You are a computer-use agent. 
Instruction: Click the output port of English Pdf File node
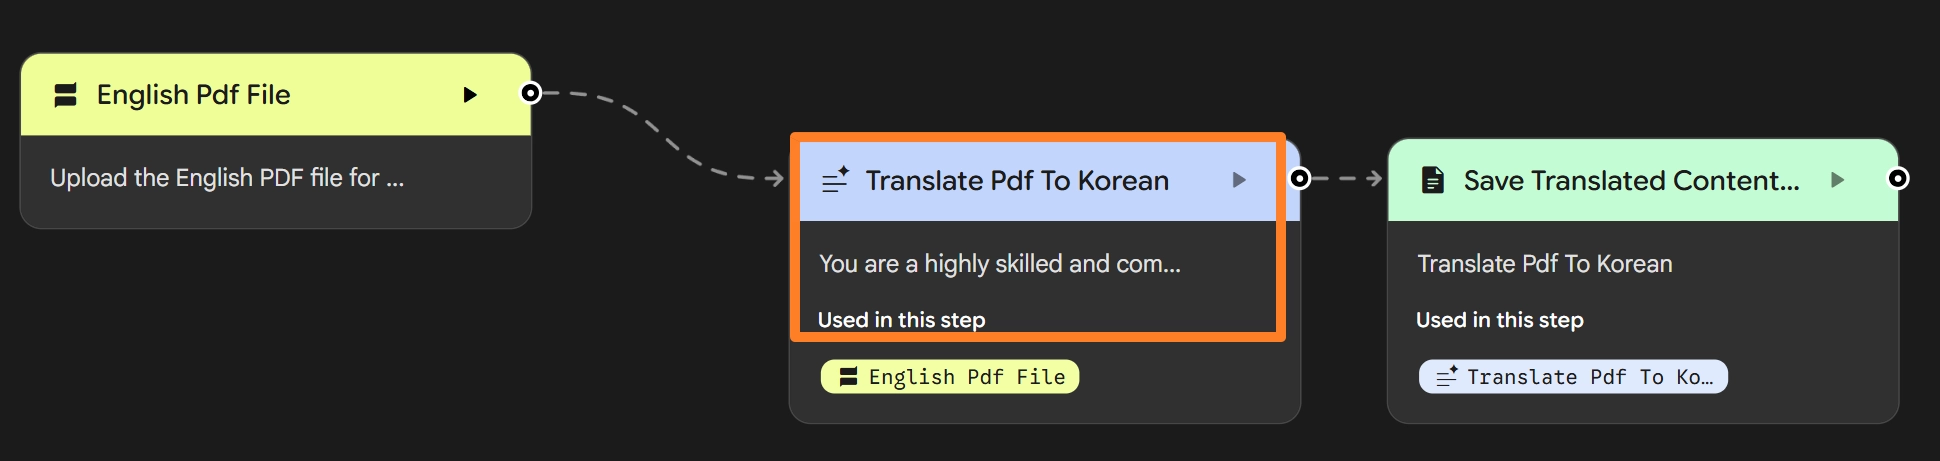pos(531,93)
